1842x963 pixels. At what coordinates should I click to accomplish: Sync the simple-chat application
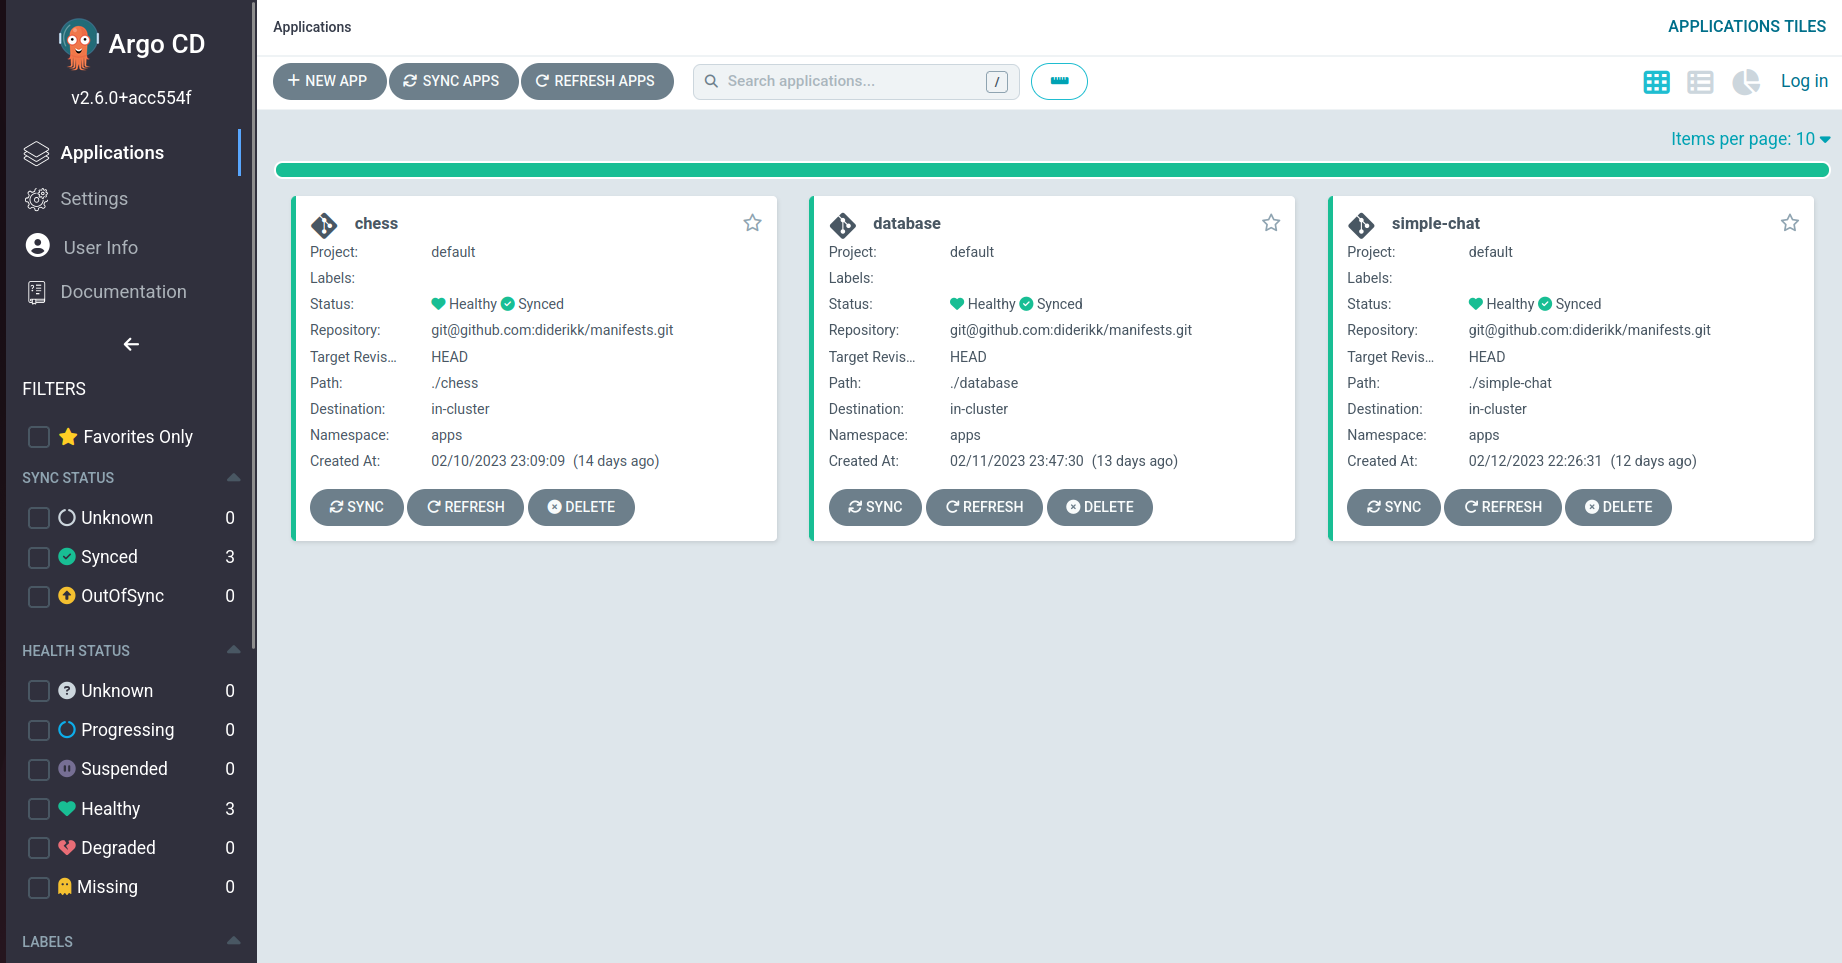click(1393, 507)
